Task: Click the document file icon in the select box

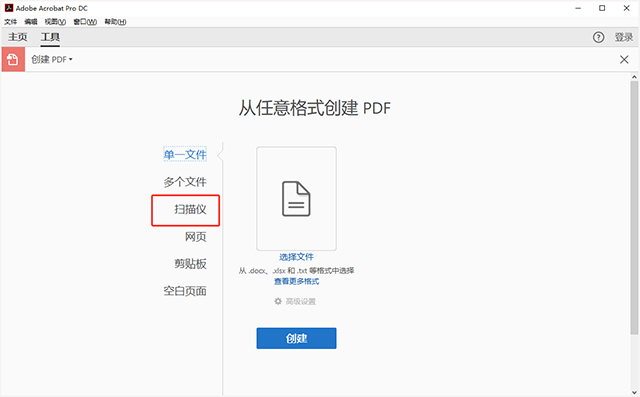Action: 296,199
